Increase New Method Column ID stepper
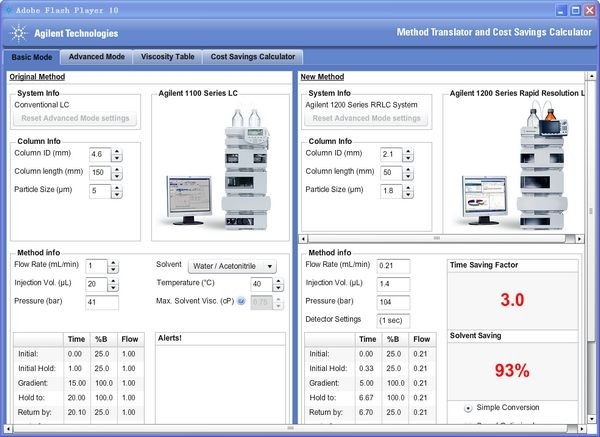Viewport: 600px width, 437px height. [x=408, y=152]
